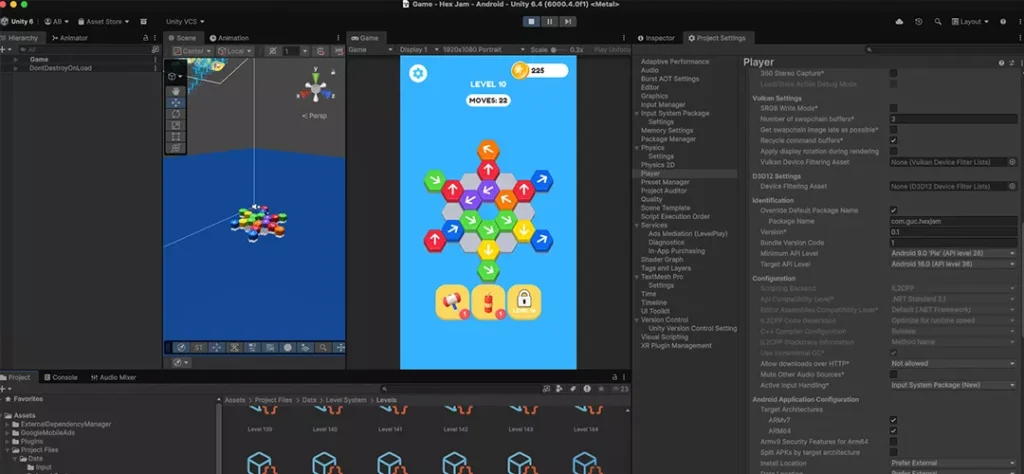
Task: Select the Scale tool in Scene toolbar
Action: click(174, 125)
